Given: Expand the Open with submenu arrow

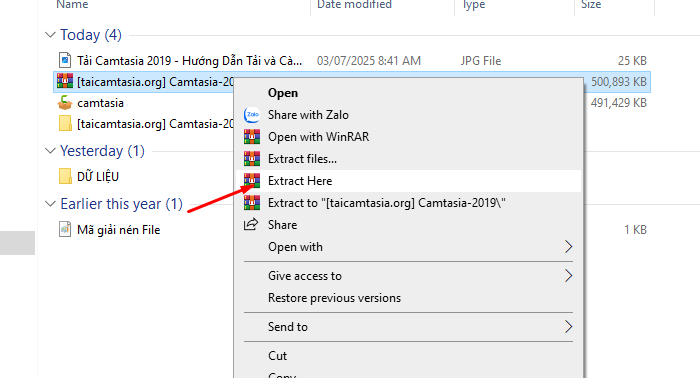Looking at the screenshot, I should click(568, 246).
